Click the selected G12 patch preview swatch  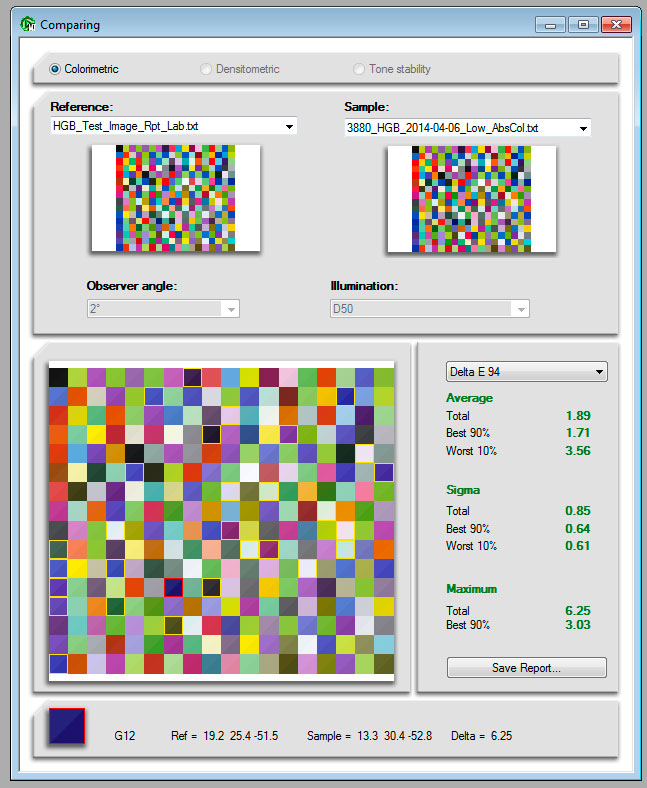coord(67,727)
